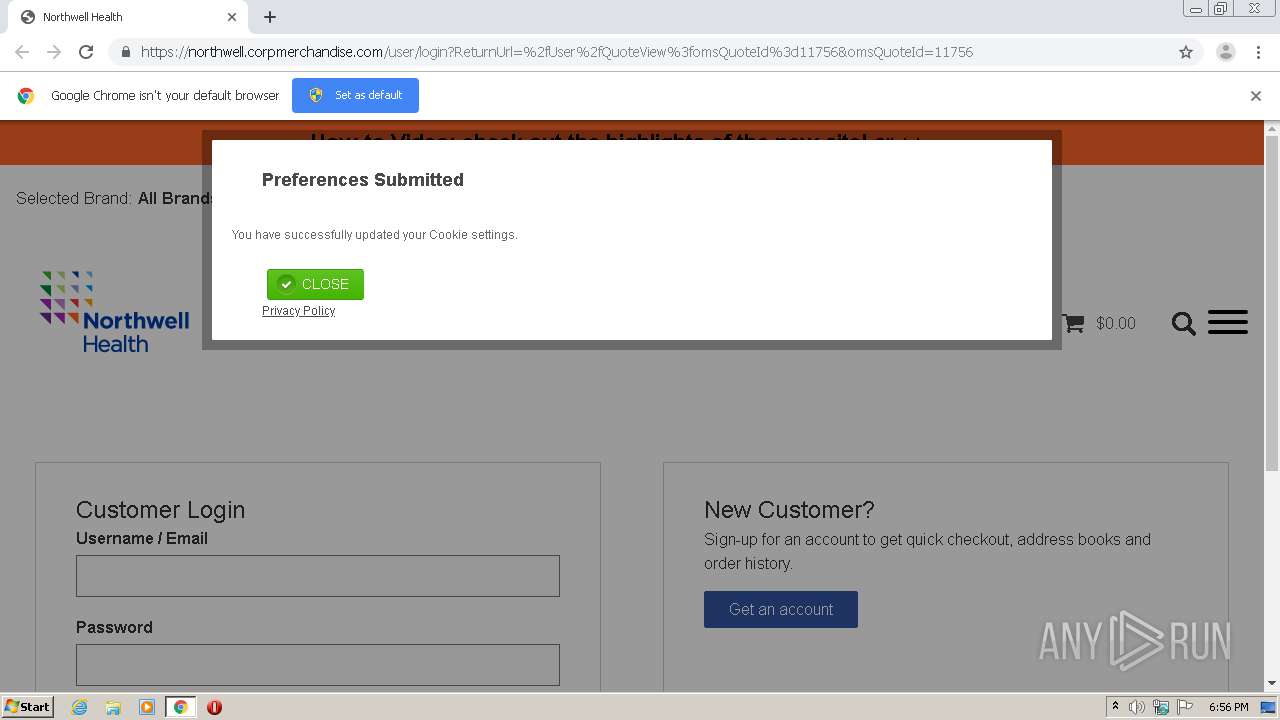This screenshot has width=1280, height=720.
Task: Click the Show desktop button in taskbar
Action: pyautogui.click(x=1268, y=707)
